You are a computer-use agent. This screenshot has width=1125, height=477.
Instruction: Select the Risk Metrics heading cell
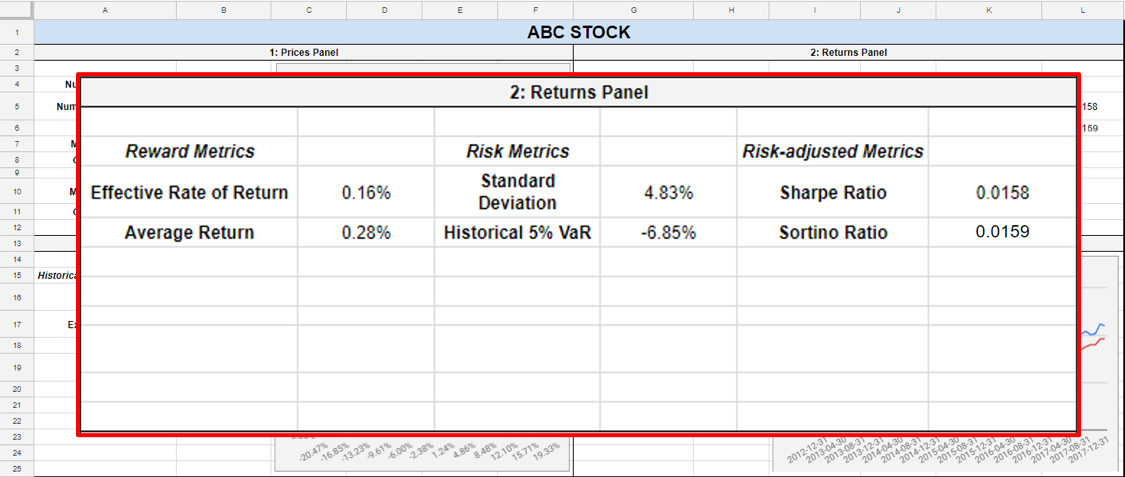click(517, 151)
